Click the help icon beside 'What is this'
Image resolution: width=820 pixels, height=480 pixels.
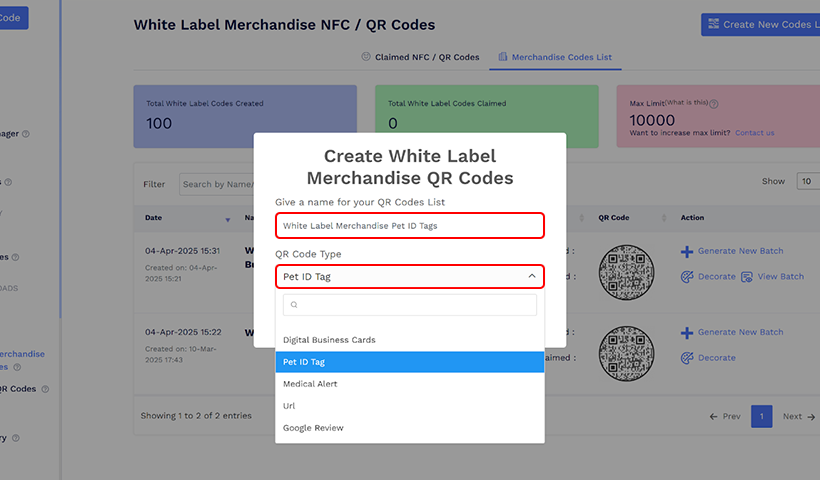pyautogui.click(x=714, y=103)
